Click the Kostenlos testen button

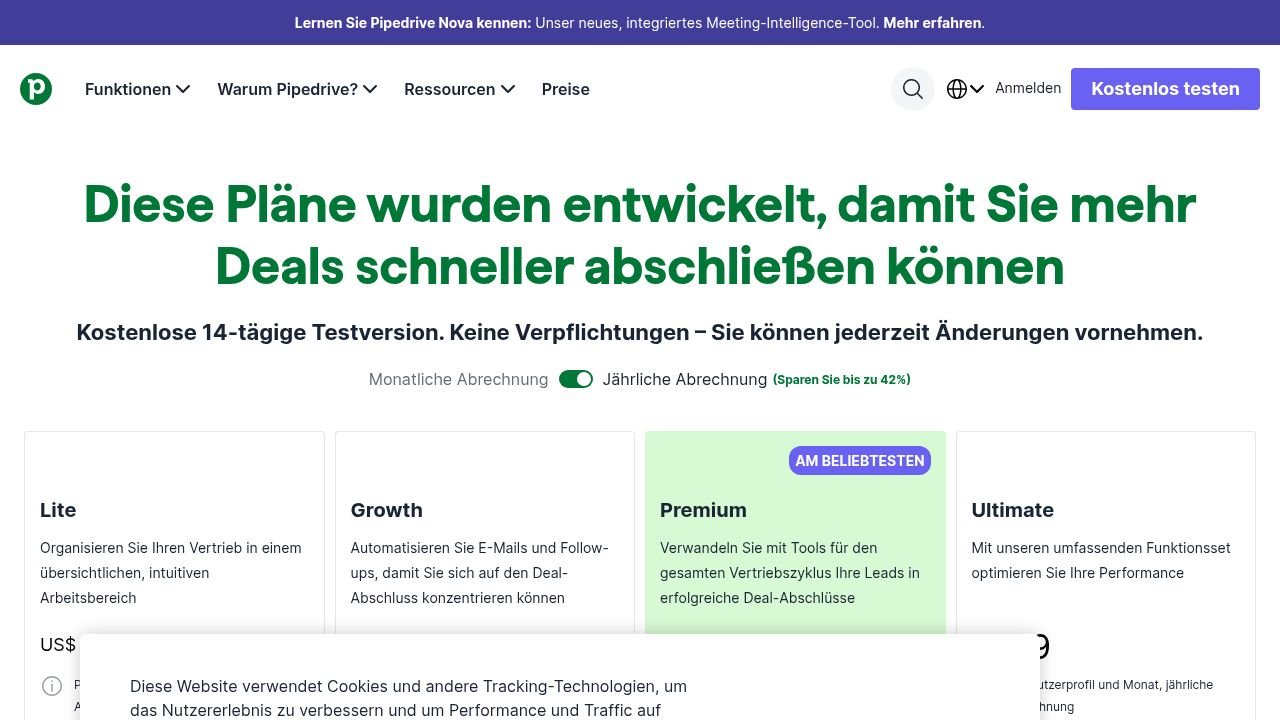click(x=1165, y=89)
